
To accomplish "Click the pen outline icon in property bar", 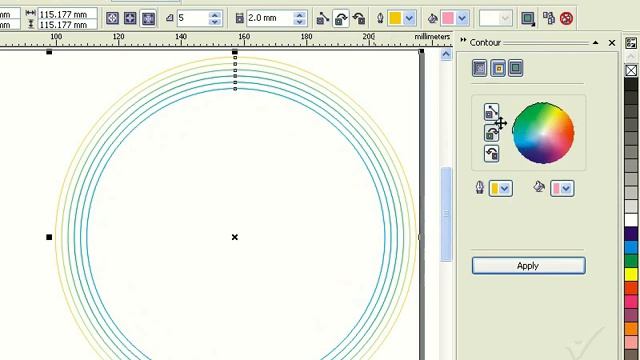I will 380,18.
